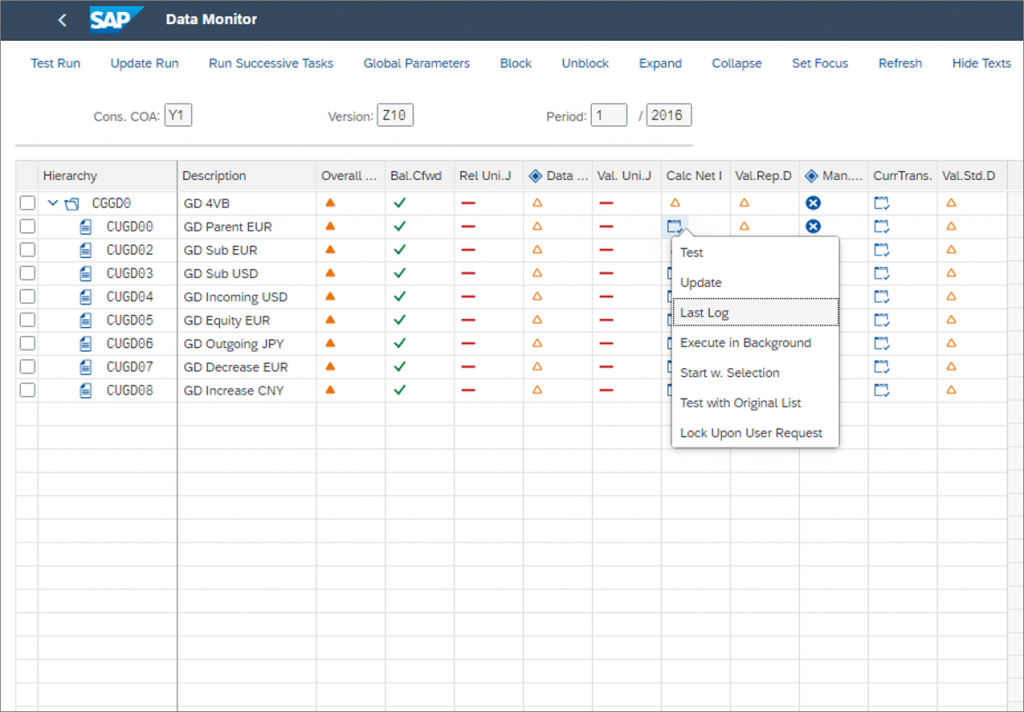Screen dimensions: 1024x712
Task: Click Bal.Cfwd green check for CGGD0
Action: coord(400,203)
